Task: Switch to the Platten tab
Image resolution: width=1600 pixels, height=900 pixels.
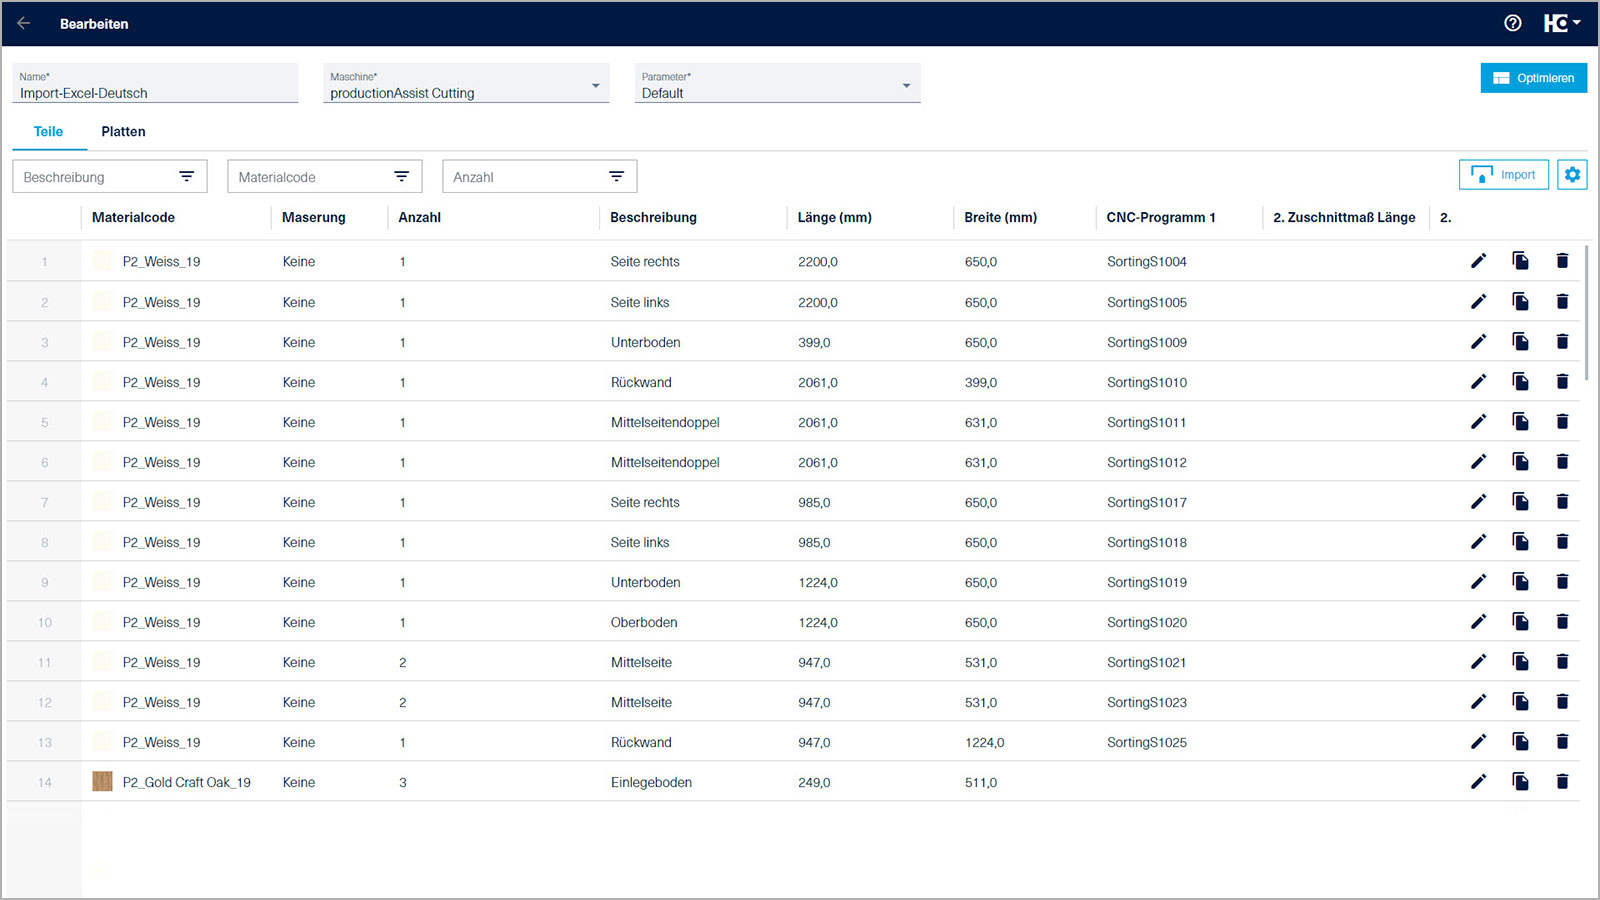Action: click(x=123, y=132)
